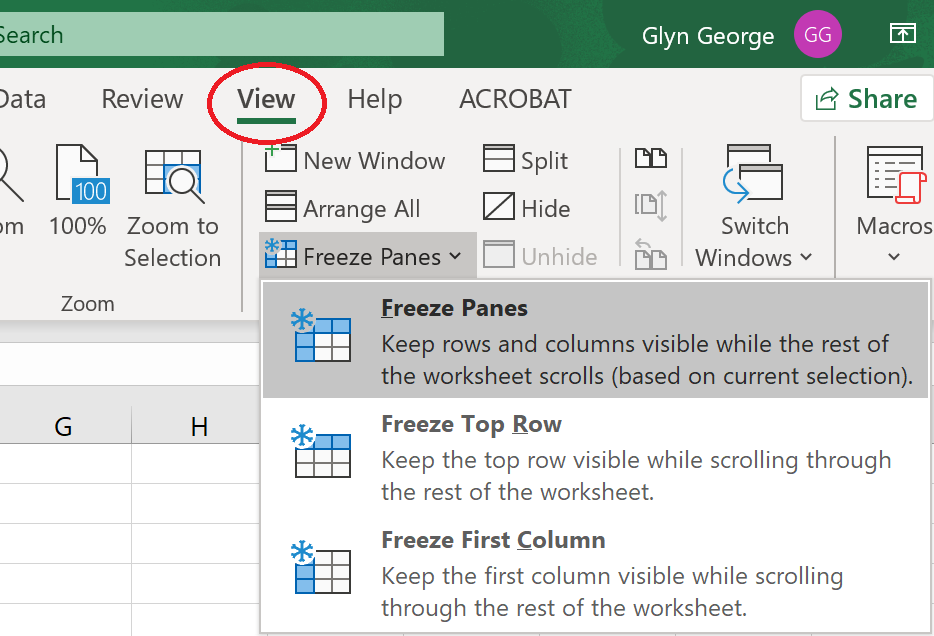Expand the Macros dropdown arrow
This screenshot has height=636, width=934.
893,257
